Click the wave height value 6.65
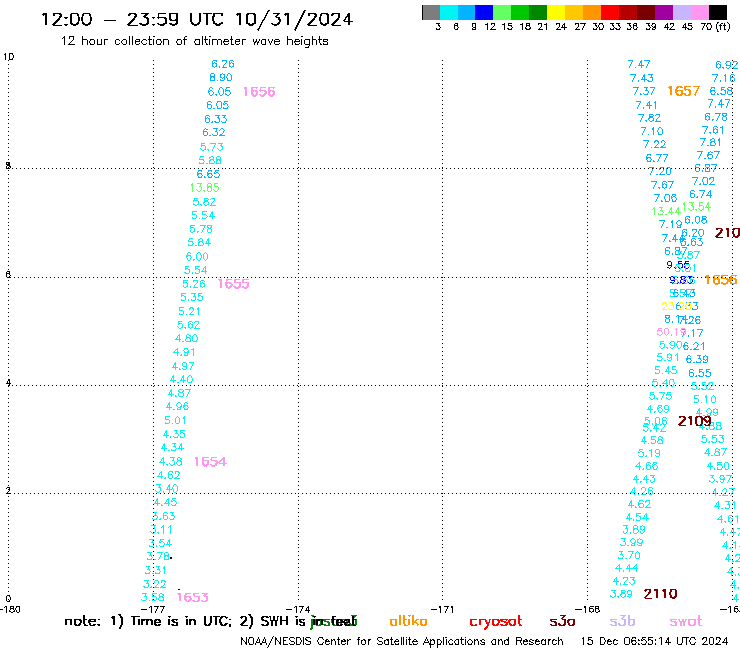The height and width of the screenshot is (650, 740). coord(208,174)
